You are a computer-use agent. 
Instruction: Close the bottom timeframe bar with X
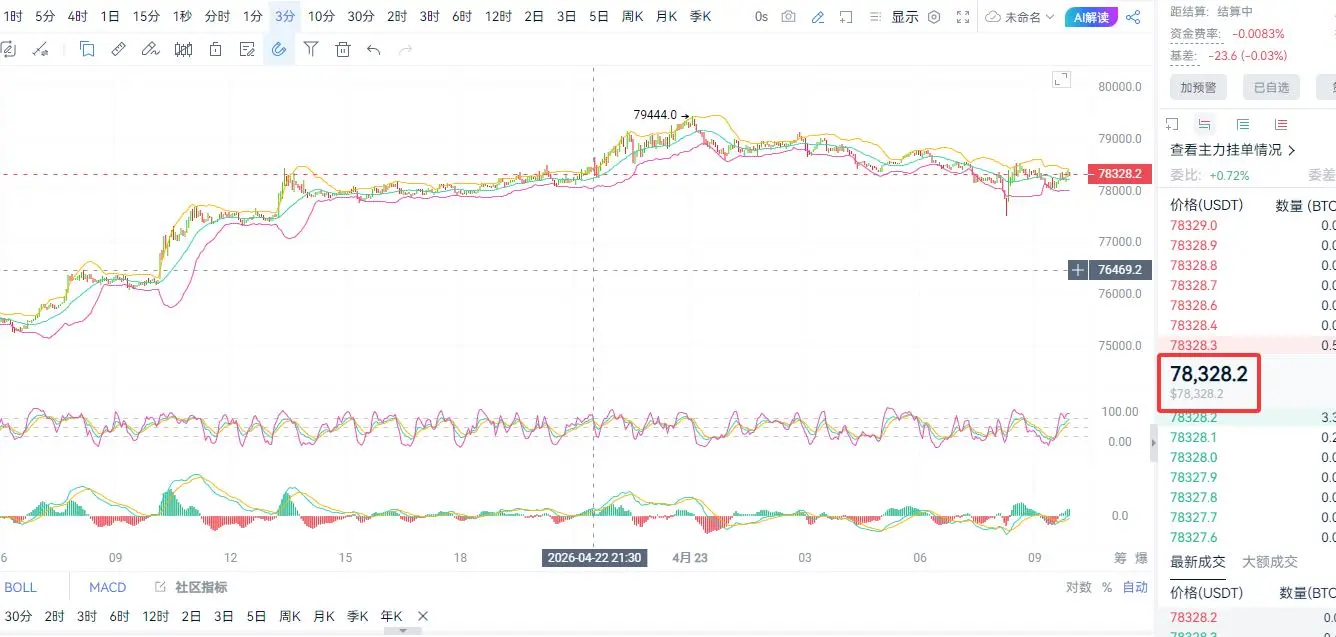point(423,616)
